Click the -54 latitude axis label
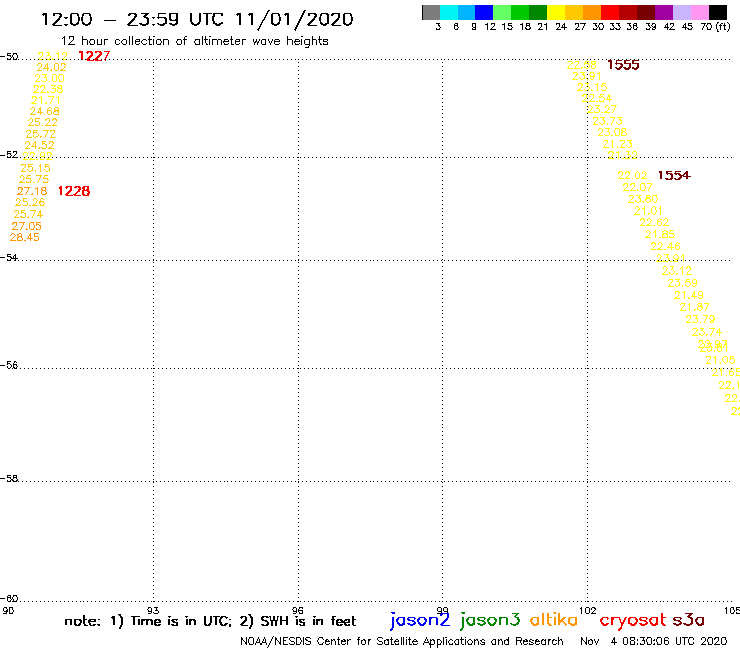 pos(9,258)
